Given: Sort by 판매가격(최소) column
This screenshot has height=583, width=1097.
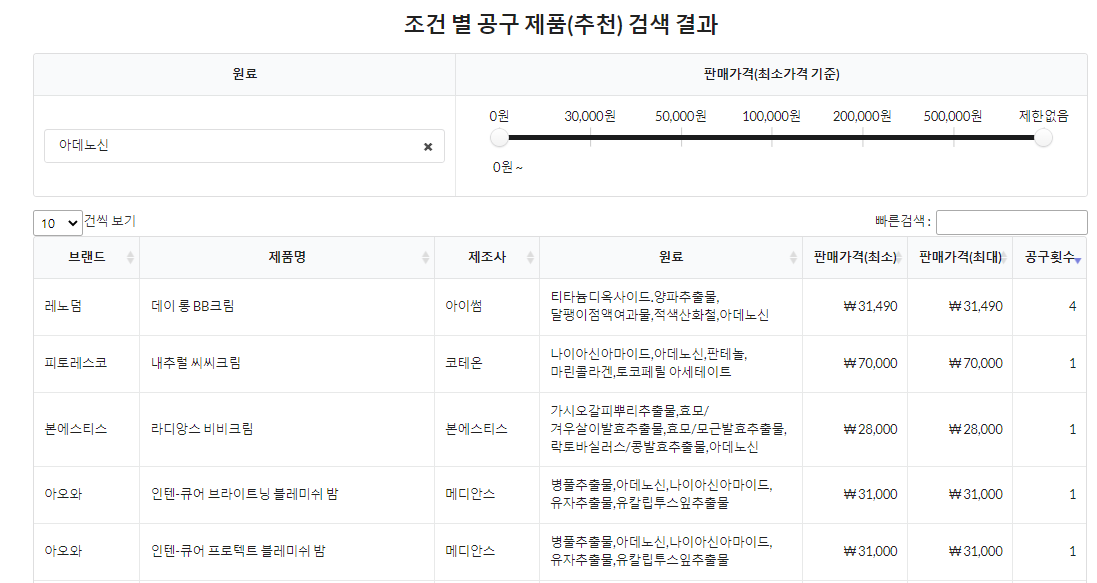Looking at the screenshot, I should (x=855, y=258).
